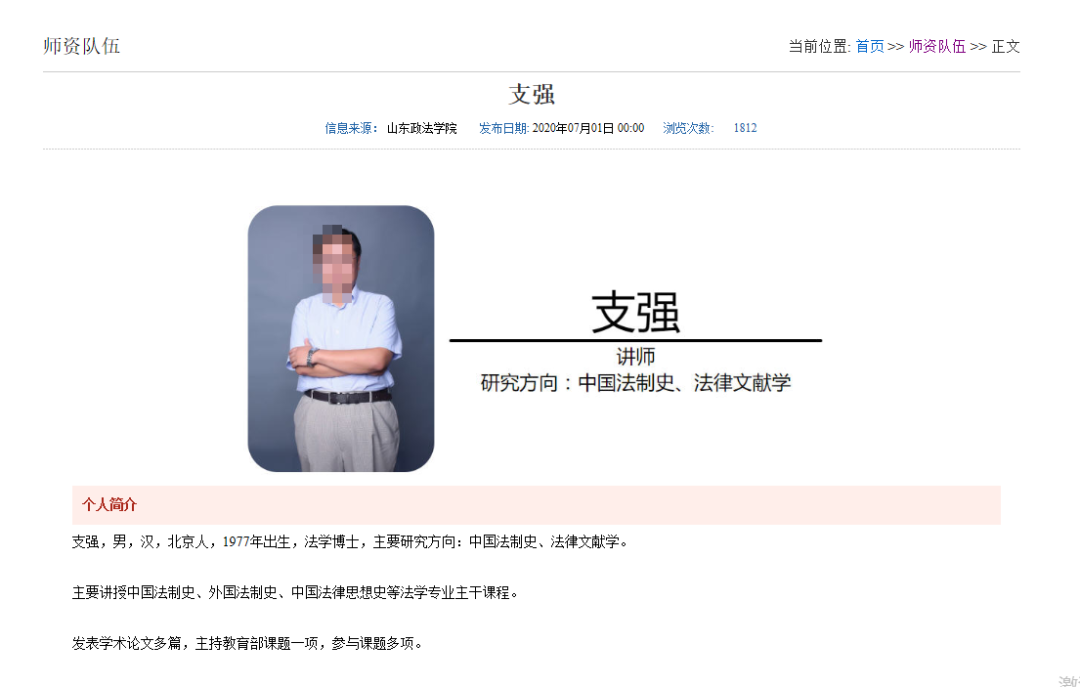Click the 当前位置 label
The width and height of the screenshot is (1080, 687).
[820, 46]
